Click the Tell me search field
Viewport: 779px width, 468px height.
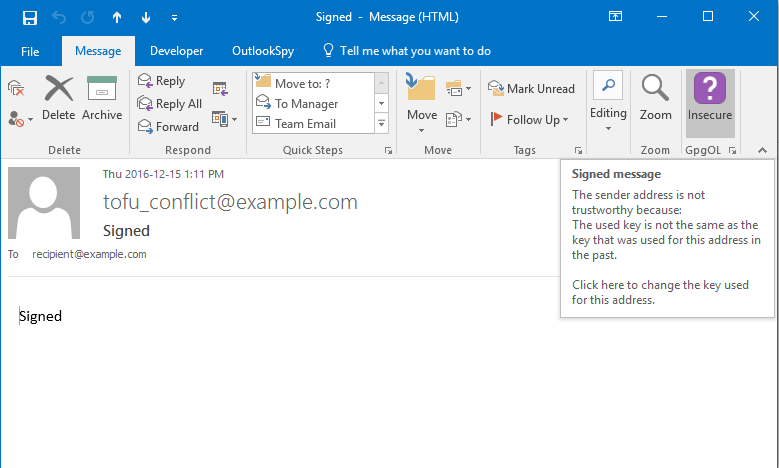[x=414, y=51]
